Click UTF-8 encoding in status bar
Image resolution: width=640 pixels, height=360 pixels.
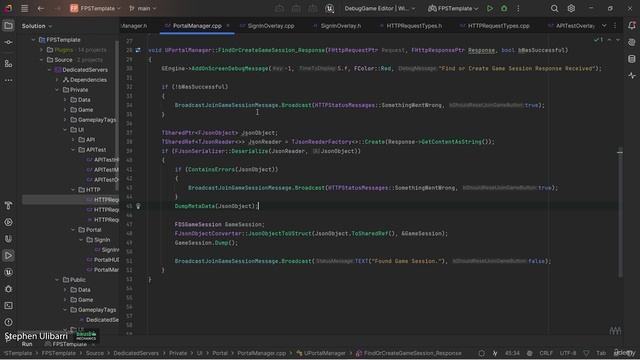click(x=568, y=353)
